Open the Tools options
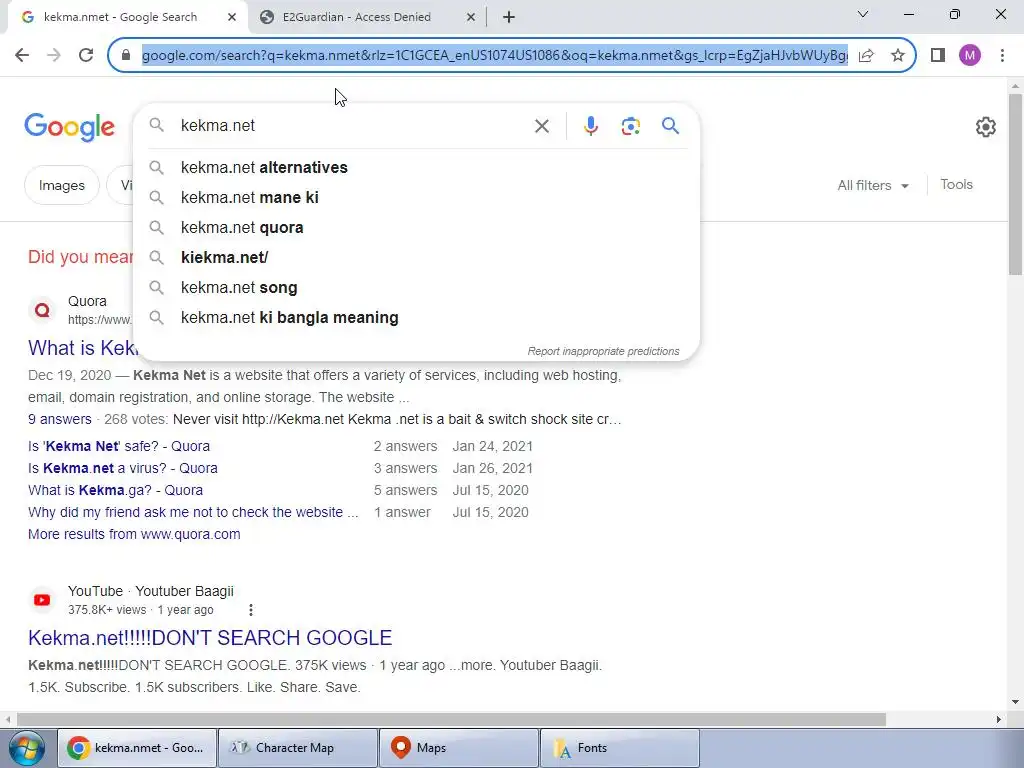Image resolution: width=1024 pixels, height=768 pixels. tap(956, 185)
